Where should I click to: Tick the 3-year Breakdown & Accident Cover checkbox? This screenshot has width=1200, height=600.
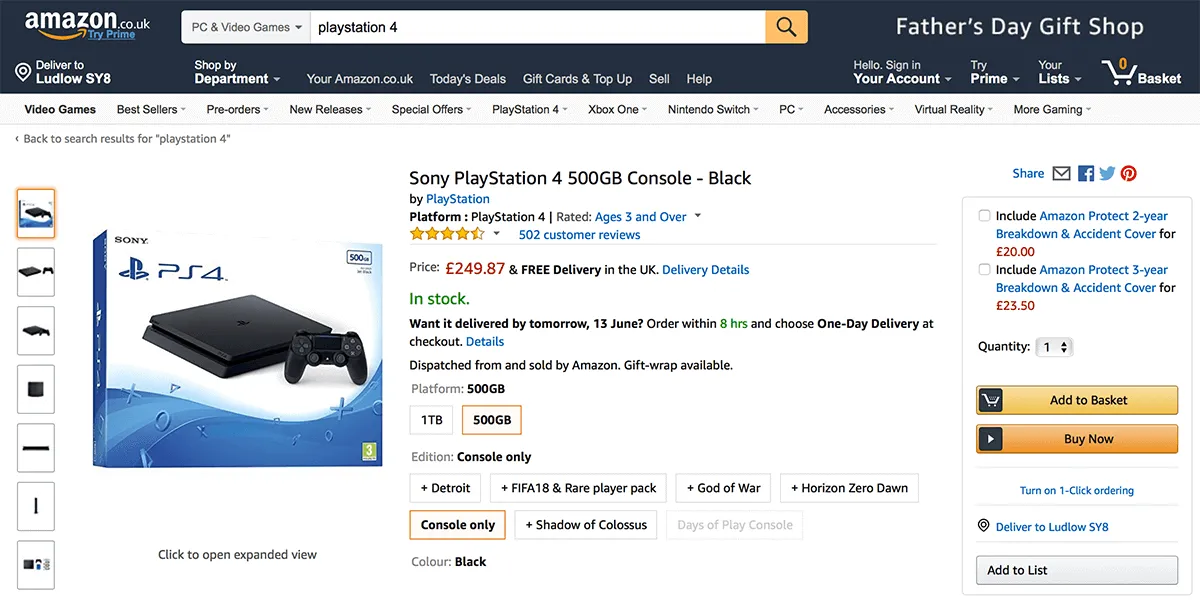(x=985, y=270)
